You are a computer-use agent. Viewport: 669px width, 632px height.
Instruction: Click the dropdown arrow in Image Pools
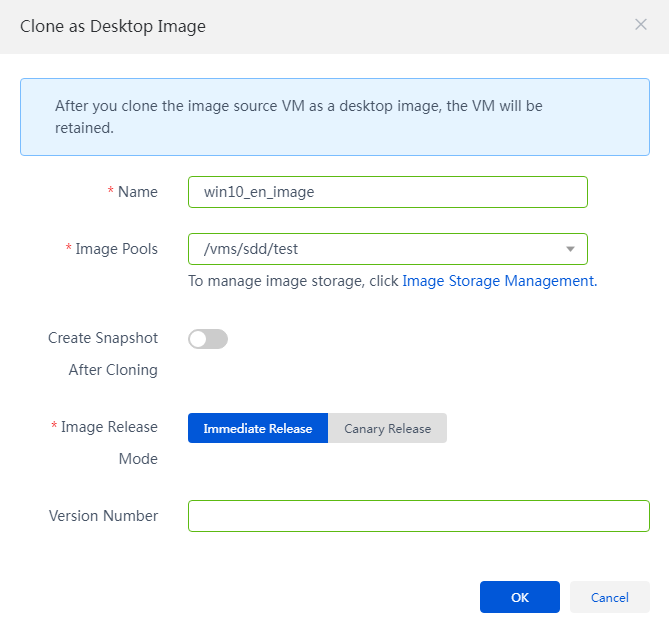pyautogui.click(x=570, y=249)
